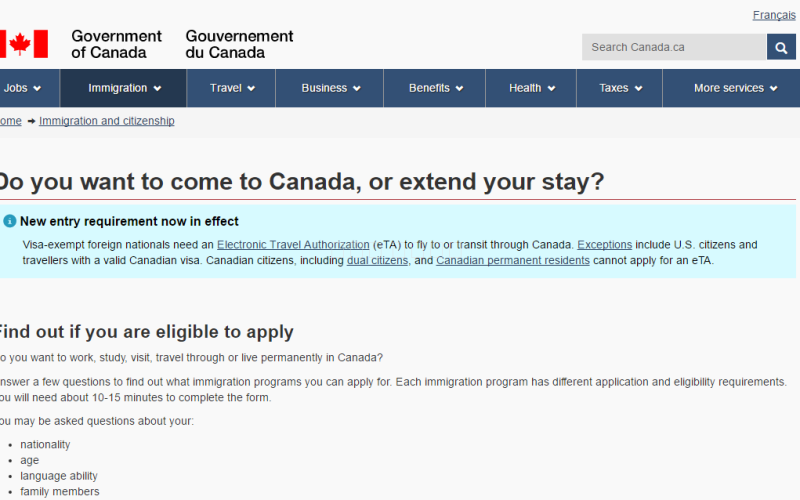Go to Immigration and citizenship breadcrumb
Image resolution: width=800 pixels, height=500 pixels.
106,121
